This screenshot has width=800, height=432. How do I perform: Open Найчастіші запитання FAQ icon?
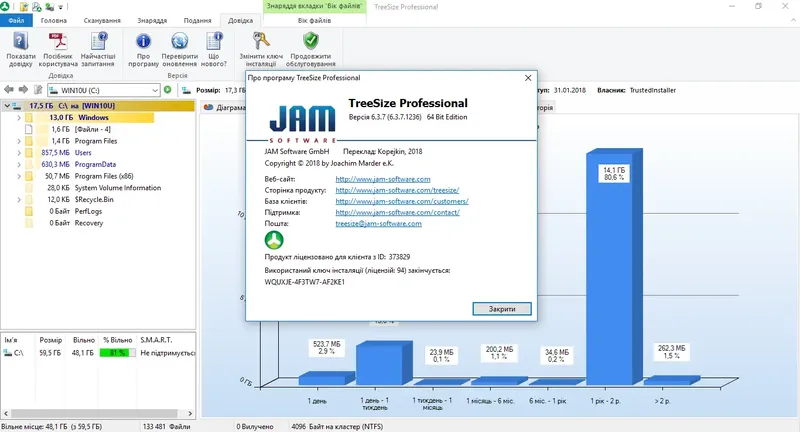(98, 41)
